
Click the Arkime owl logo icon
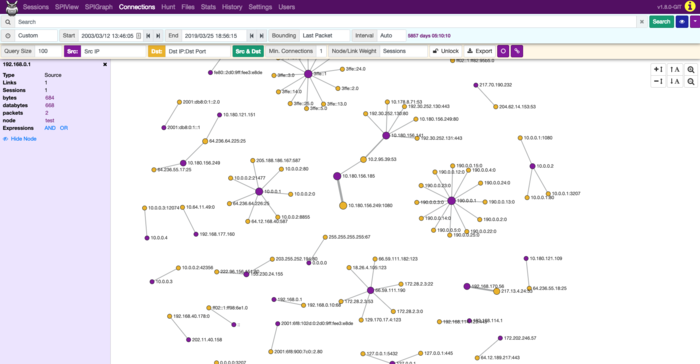tap(12, 7)
